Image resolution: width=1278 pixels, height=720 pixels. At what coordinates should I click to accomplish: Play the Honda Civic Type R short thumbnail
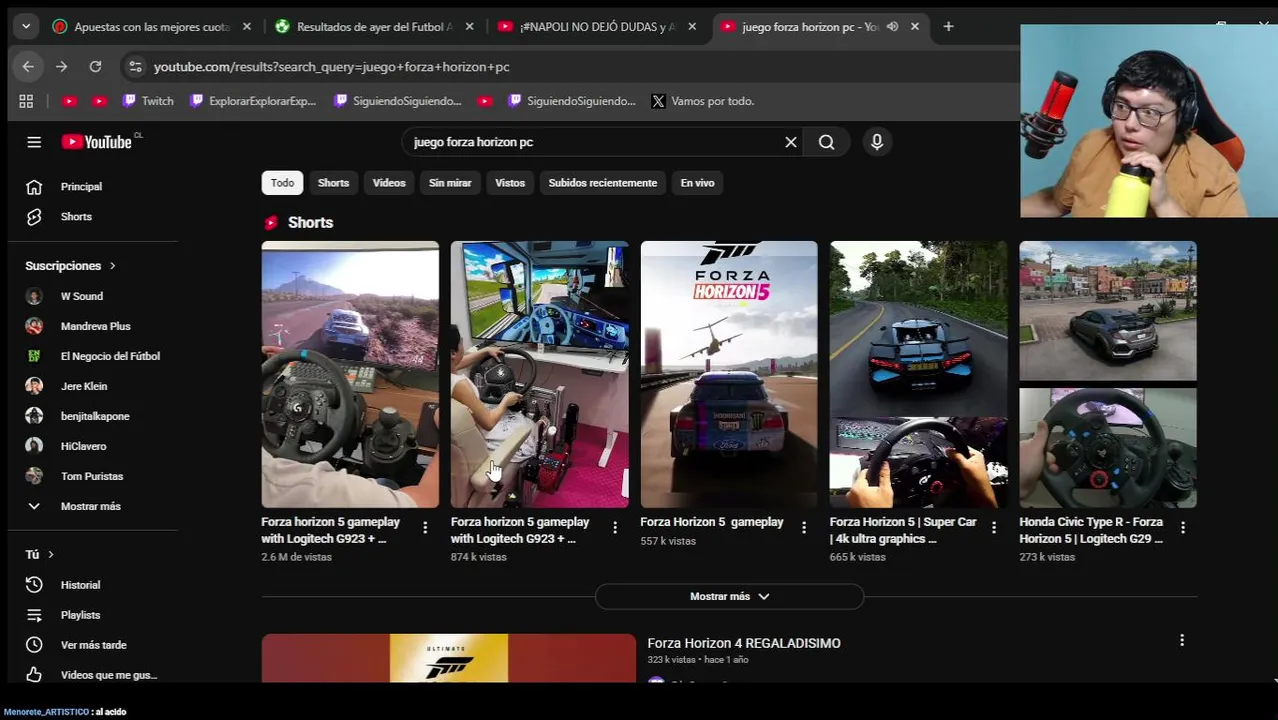1108,374
